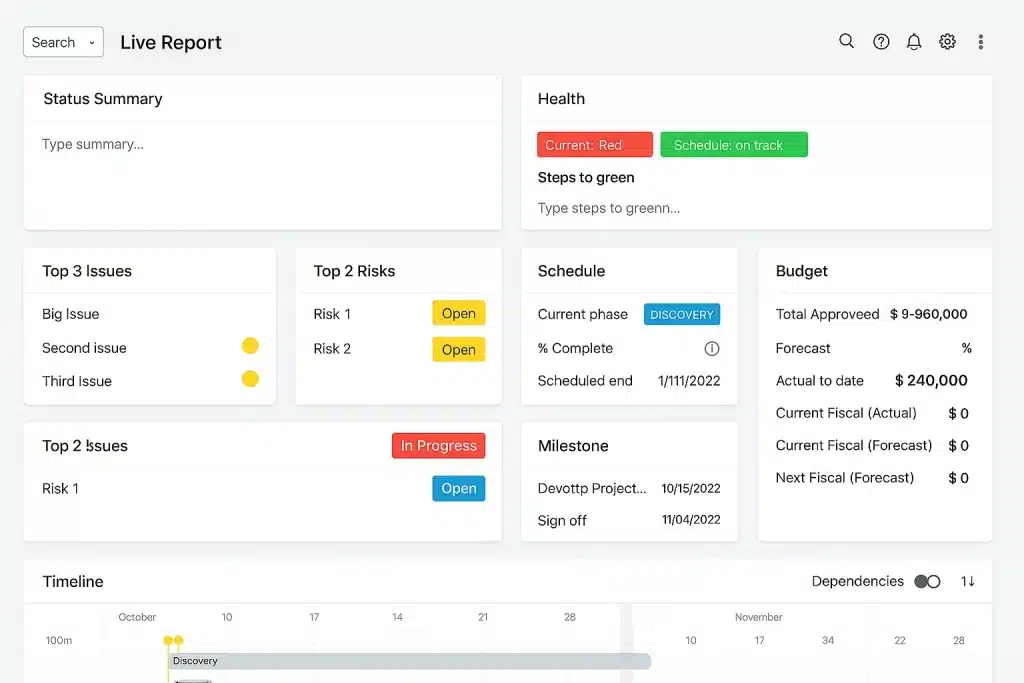Click milestone date 10/15/2022
Image resolution: width=1024 pixels, height=683 pixels.
click(690, 488)
